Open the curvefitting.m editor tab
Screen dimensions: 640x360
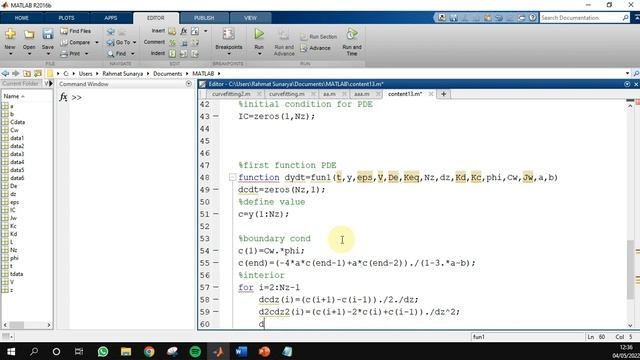pos(287,94)
